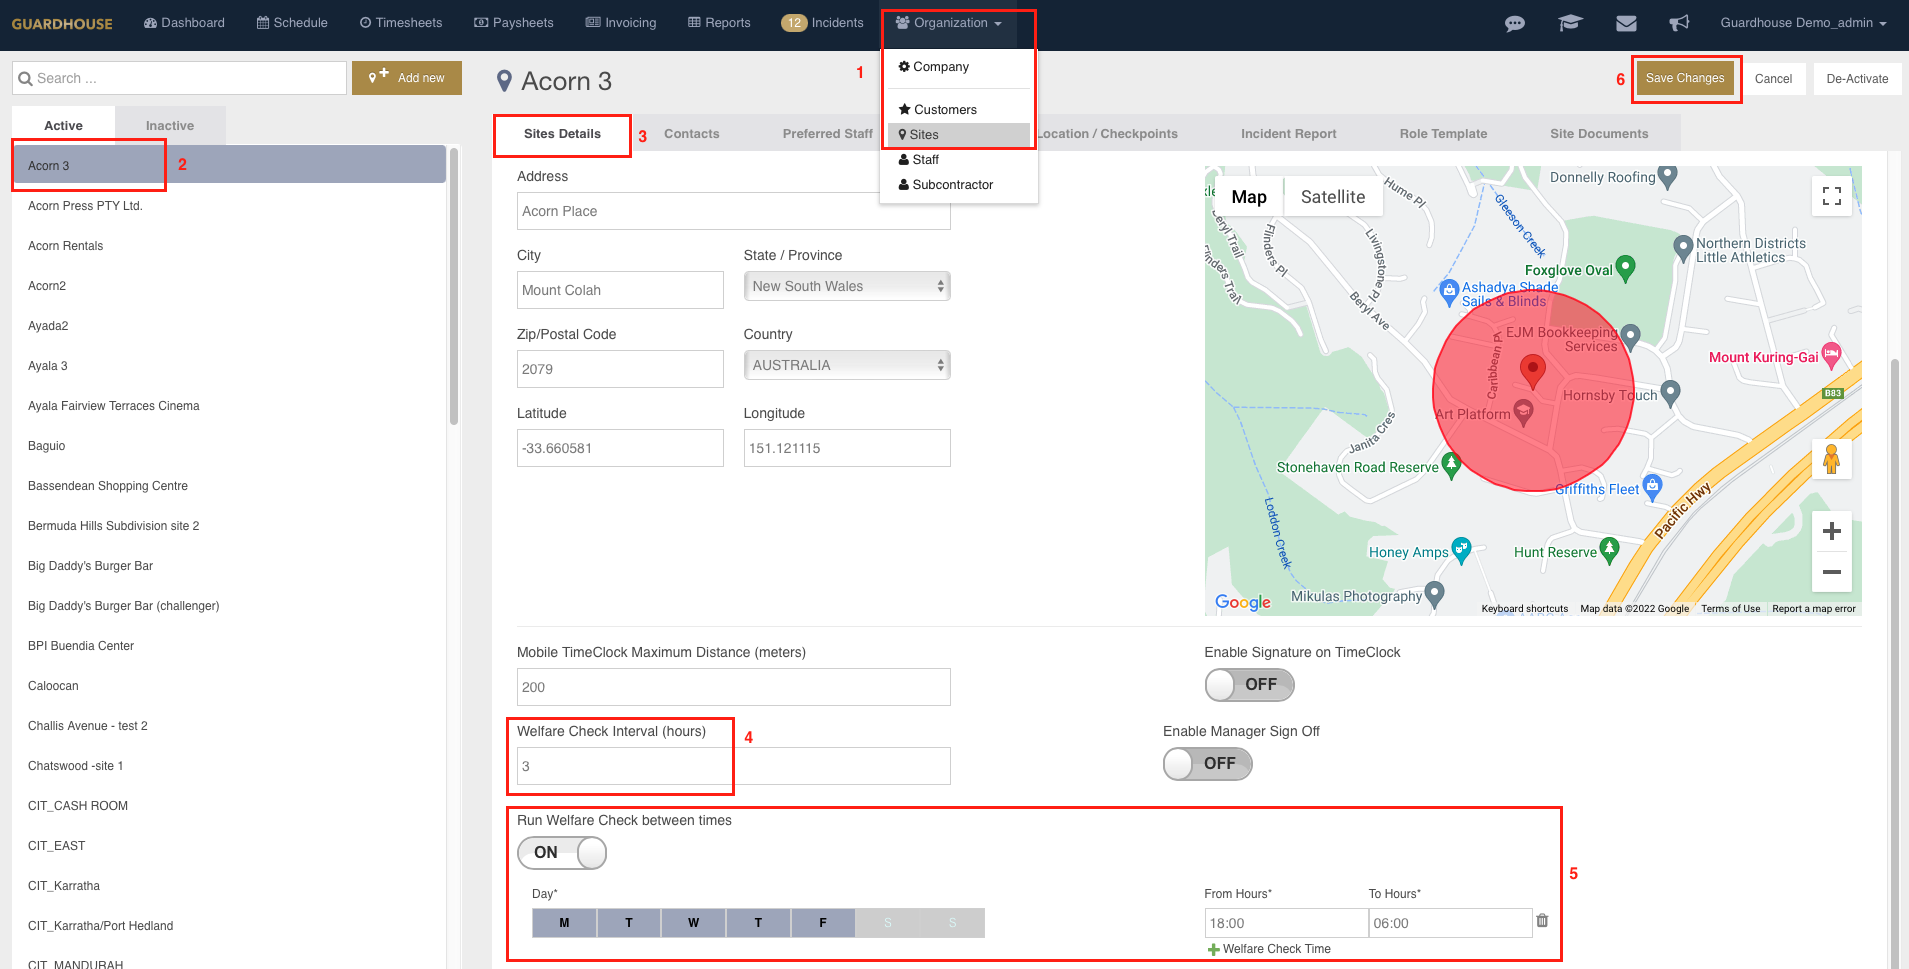The height and width of the screenshot is (969, 1909).
Task: Select Acorn Rentals in the site list
Action: click(229, 246)
